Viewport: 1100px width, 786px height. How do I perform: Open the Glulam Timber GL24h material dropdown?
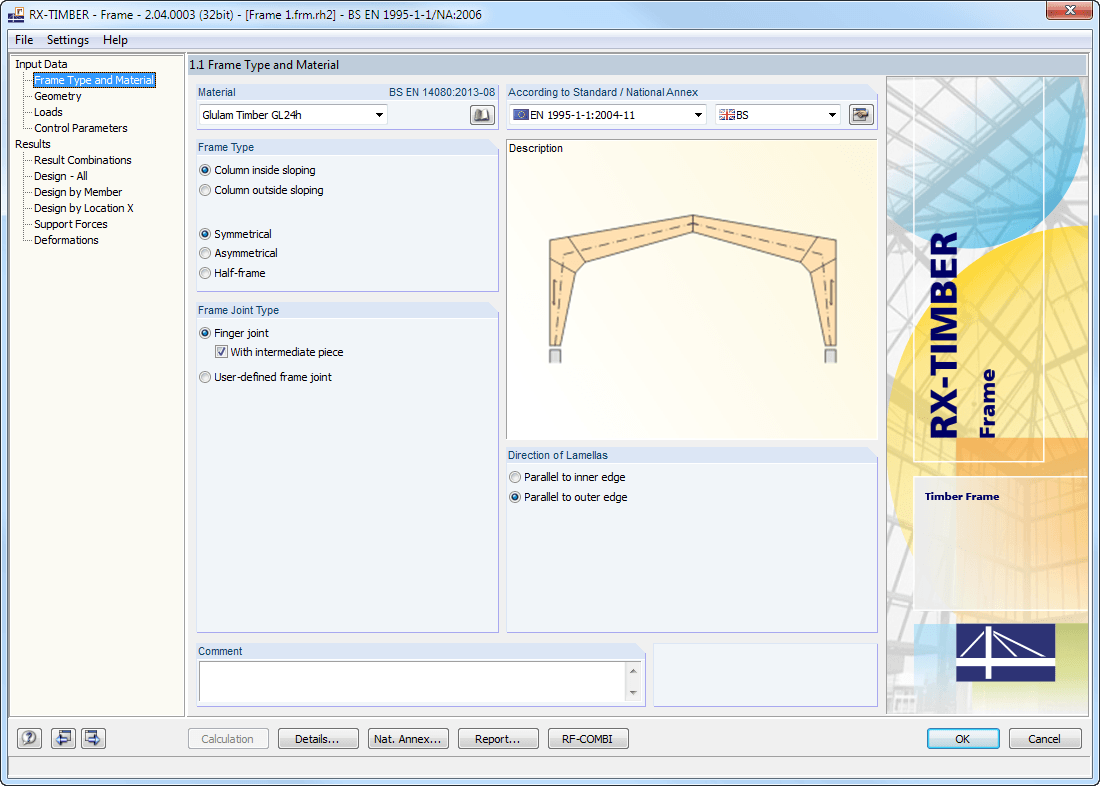[x=380, y=114]
